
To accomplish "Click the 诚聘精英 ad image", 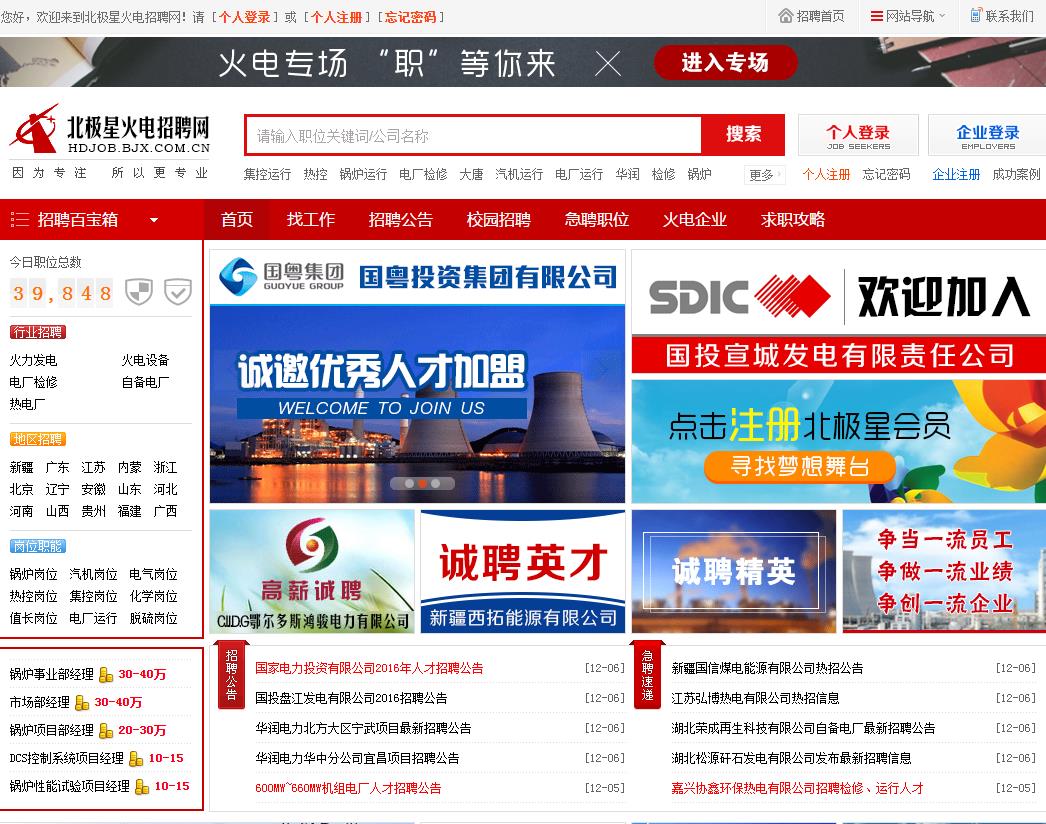I will (734, 572).
